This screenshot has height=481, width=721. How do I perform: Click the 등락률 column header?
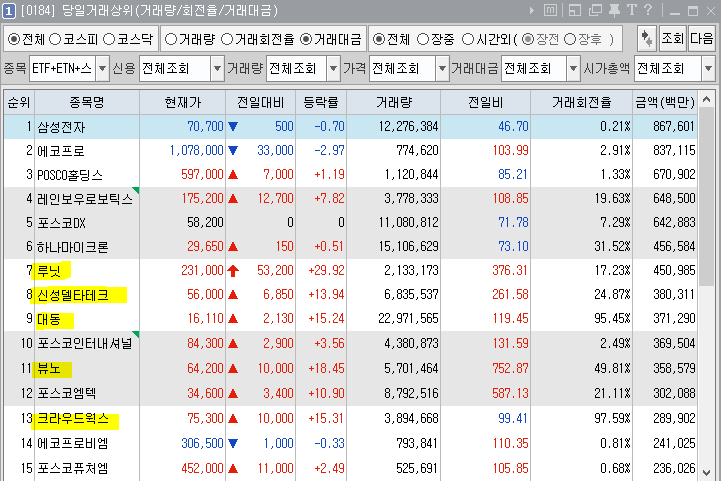point(321,102)
